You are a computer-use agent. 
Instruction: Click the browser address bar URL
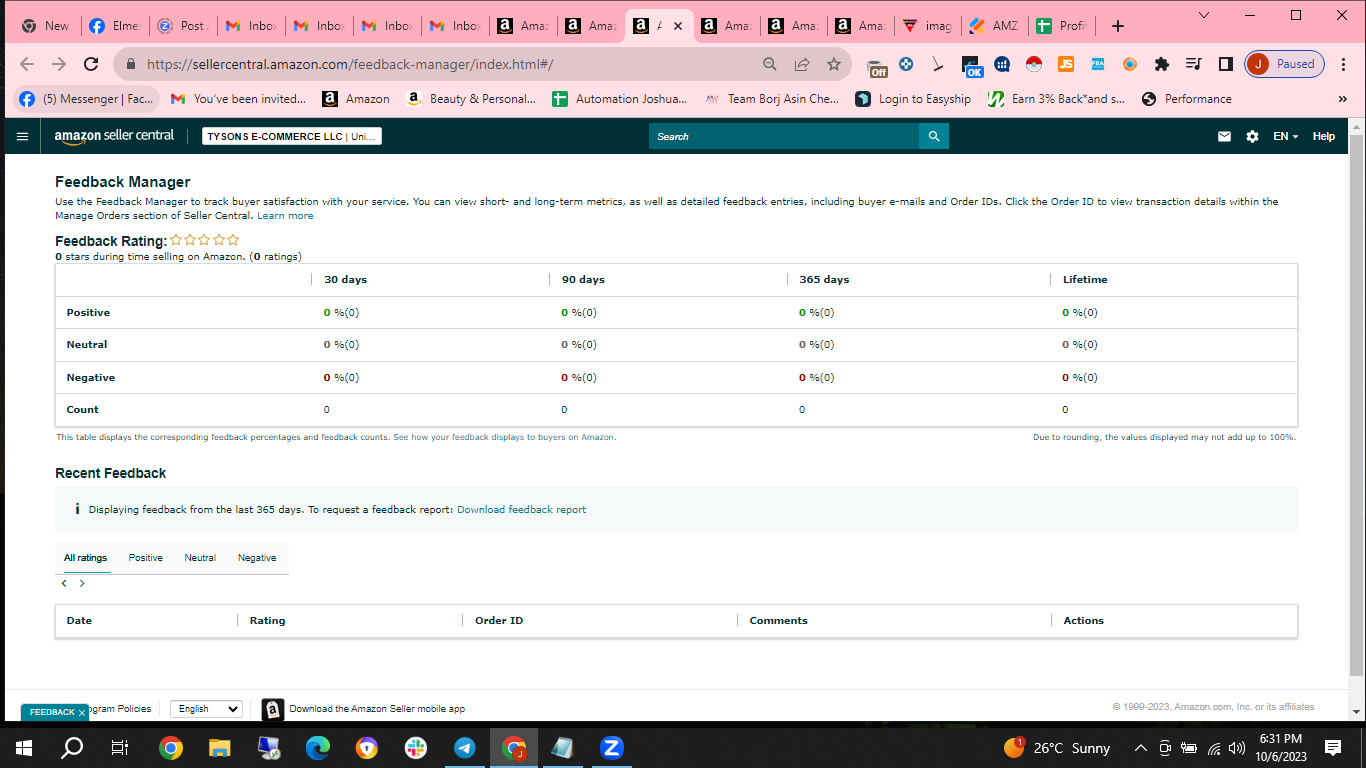pyautogui.click(x=350, y=64)
